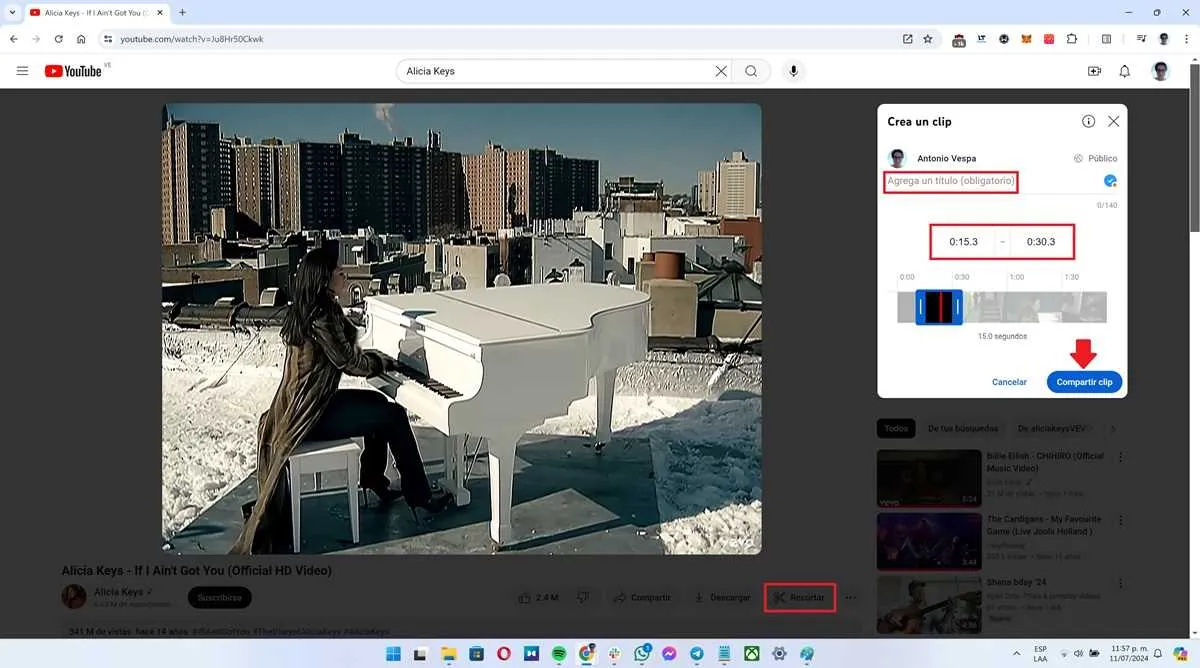Click the info icon in Crea un clip dialog
Image resolution: width=1200 pixels, height=668 pixels.
1088,121
